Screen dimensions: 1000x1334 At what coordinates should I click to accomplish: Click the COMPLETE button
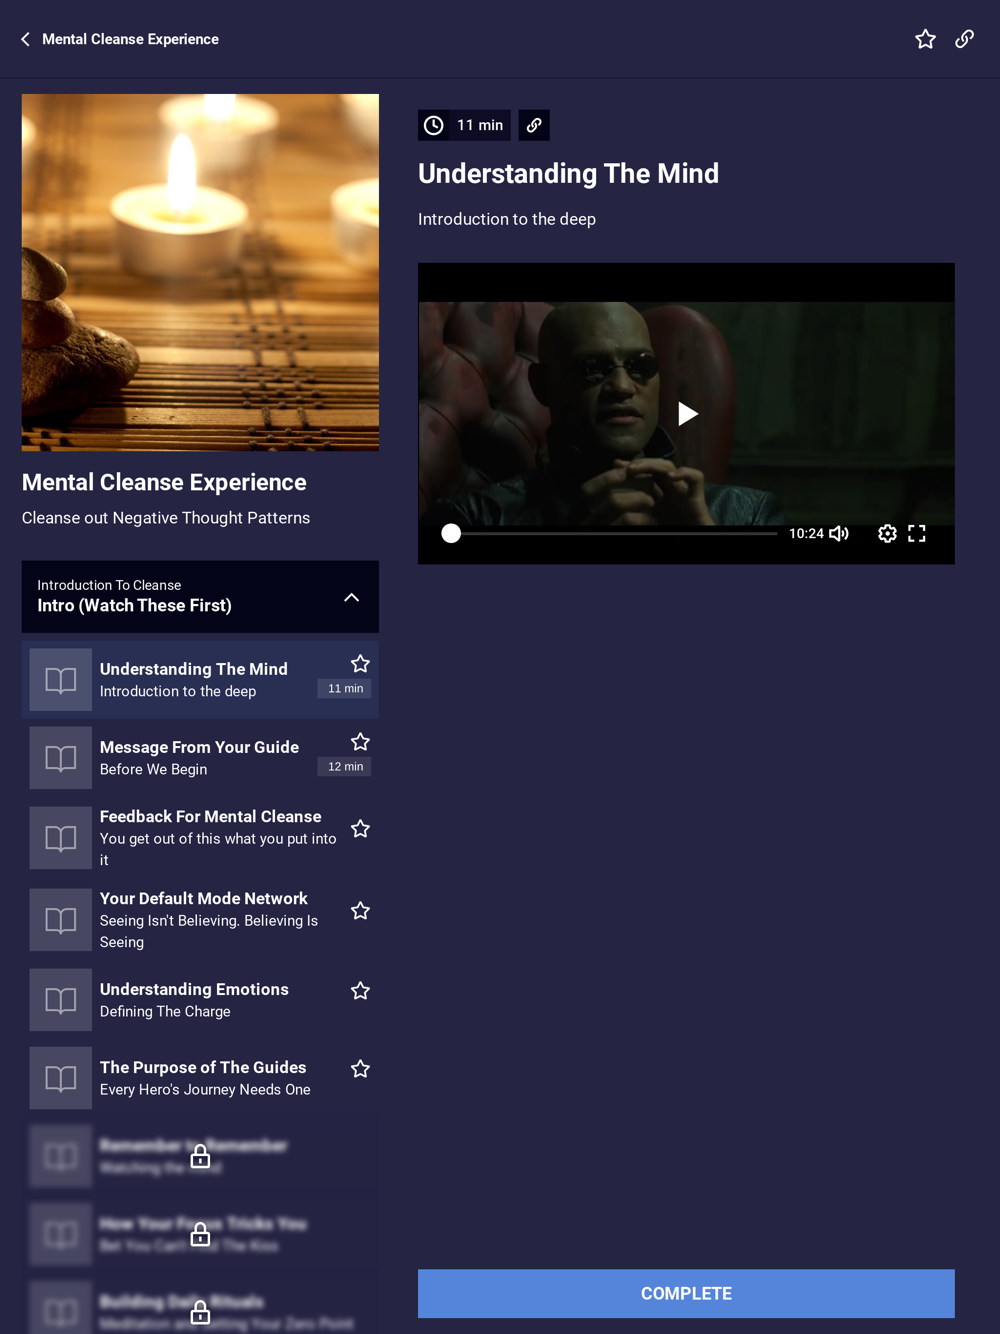tap(686, 1293)
